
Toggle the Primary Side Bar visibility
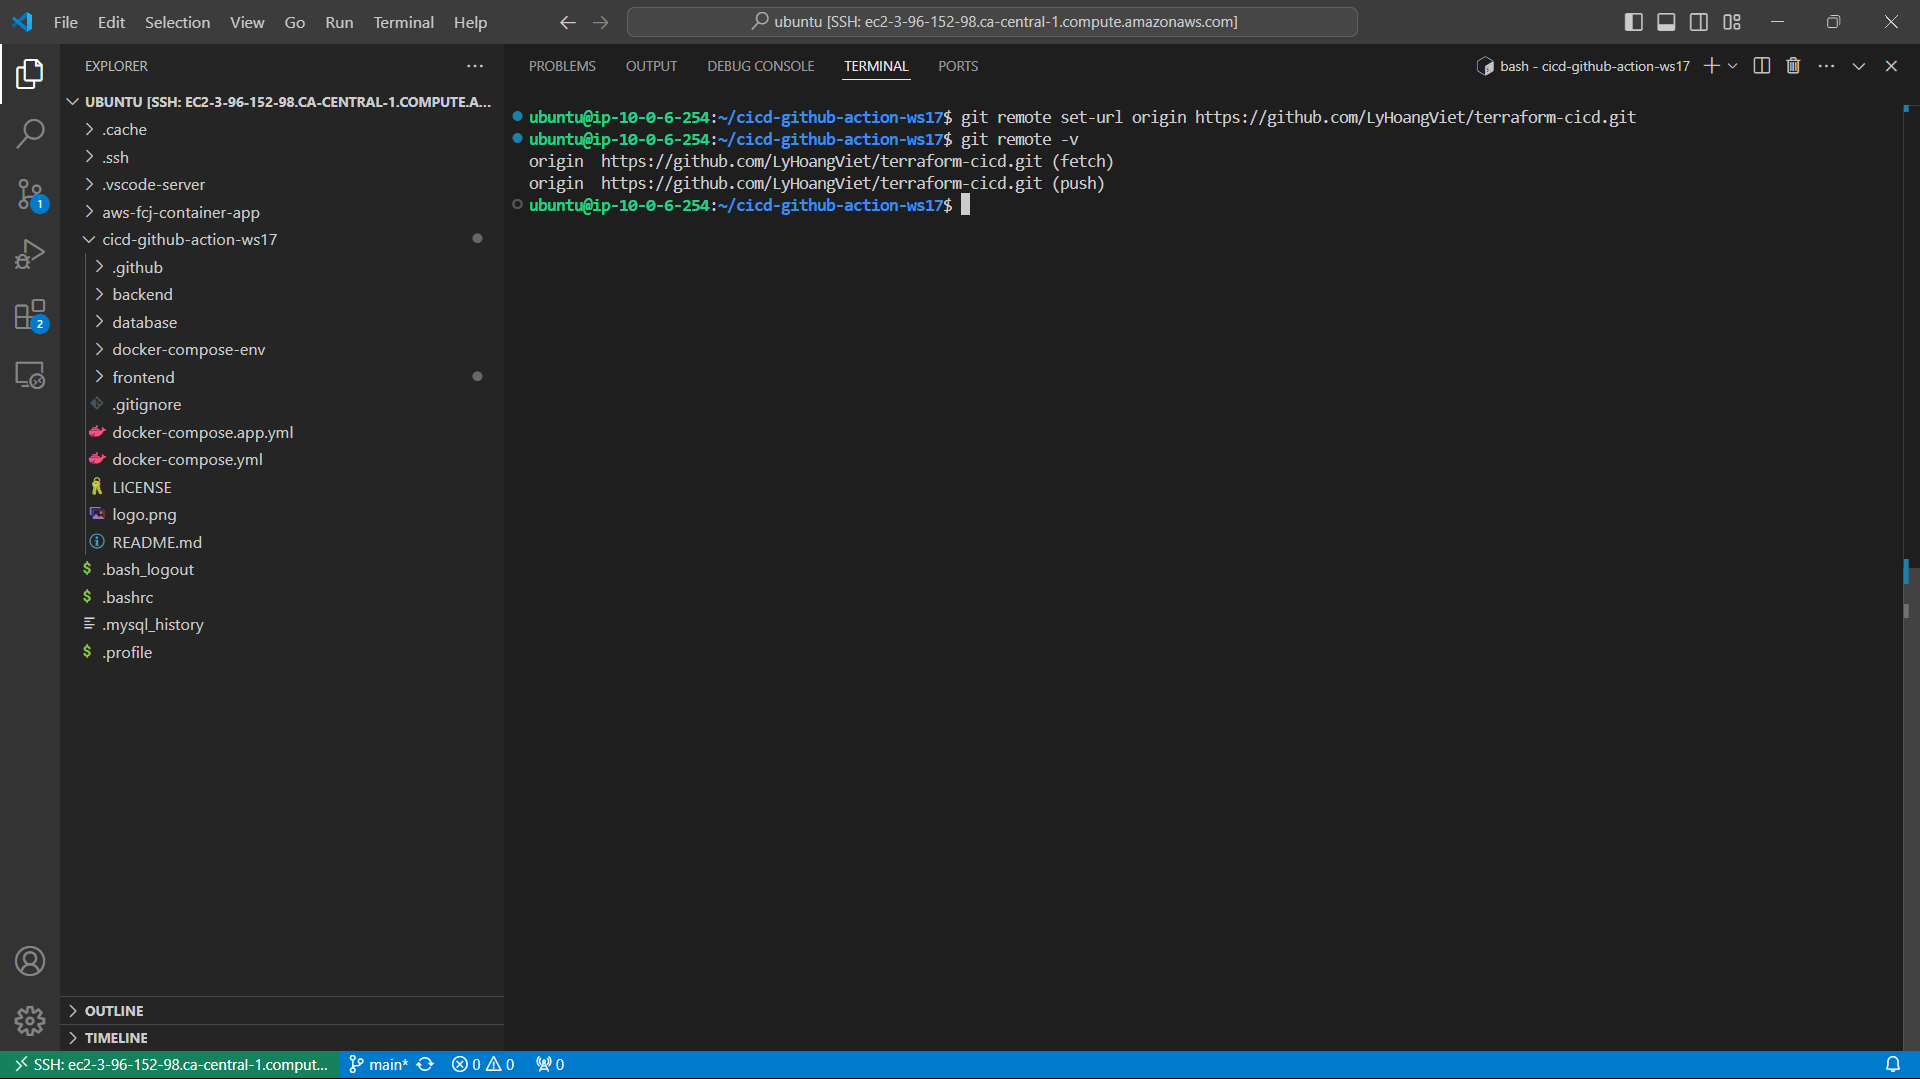tap(1634, 22)
